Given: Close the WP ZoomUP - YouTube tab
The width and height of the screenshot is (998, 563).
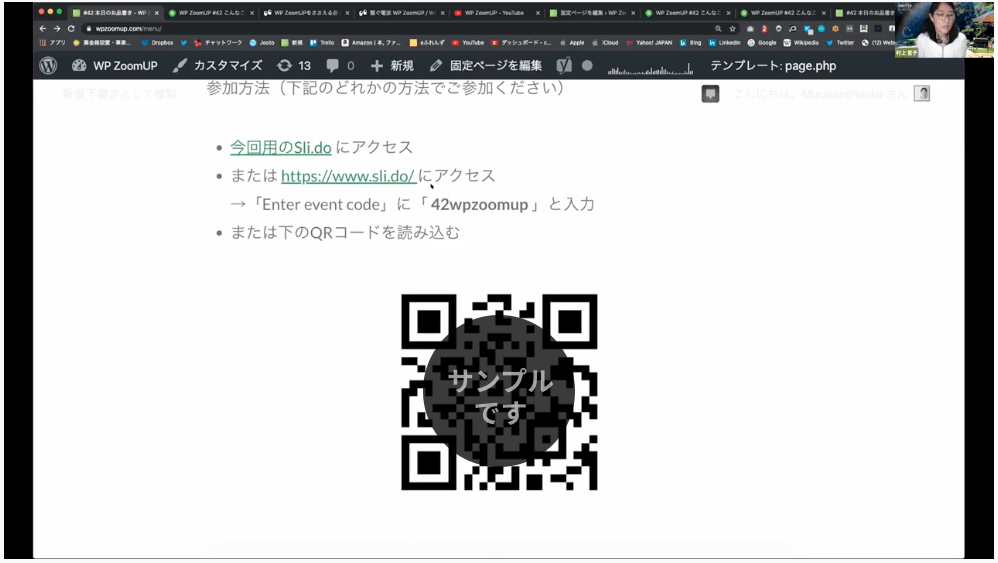Looking at the screenshot, I should click(x=538, y=13).
